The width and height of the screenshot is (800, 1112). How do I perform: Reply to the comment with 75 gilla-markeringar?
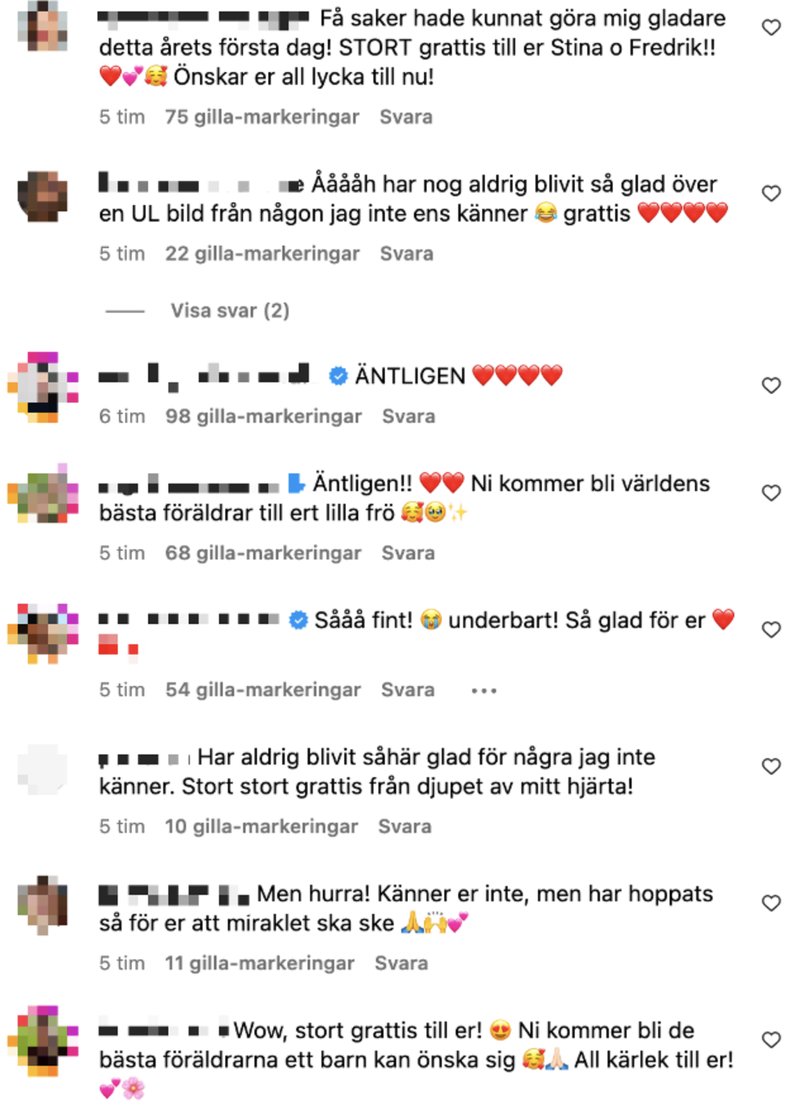point(406,117)
